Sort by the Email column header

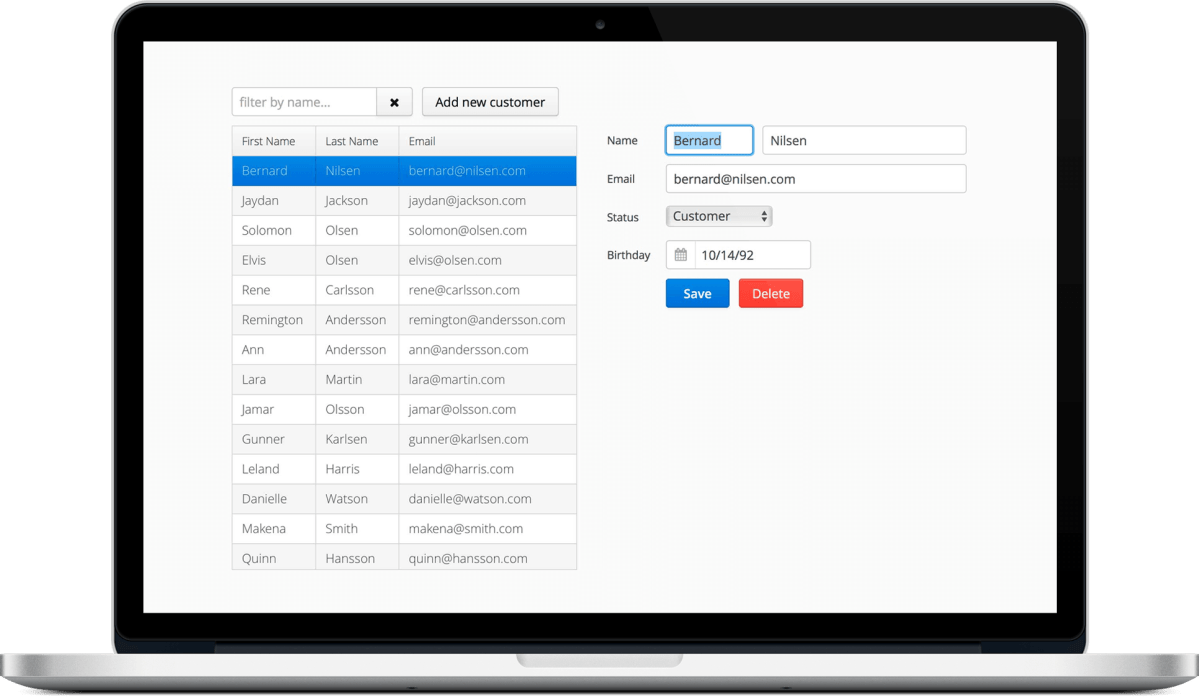pos(422,140)
